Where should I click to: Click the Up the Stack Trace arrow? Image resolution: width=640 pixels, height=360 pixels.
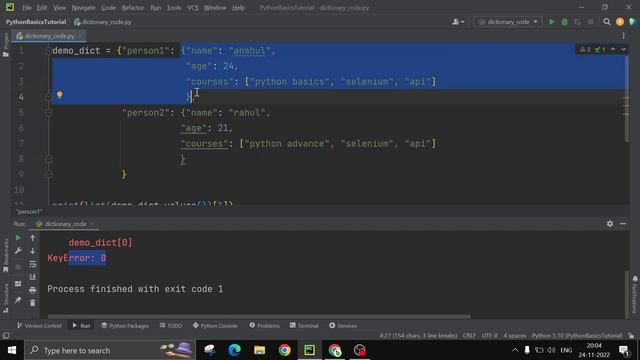click(33, 238)
